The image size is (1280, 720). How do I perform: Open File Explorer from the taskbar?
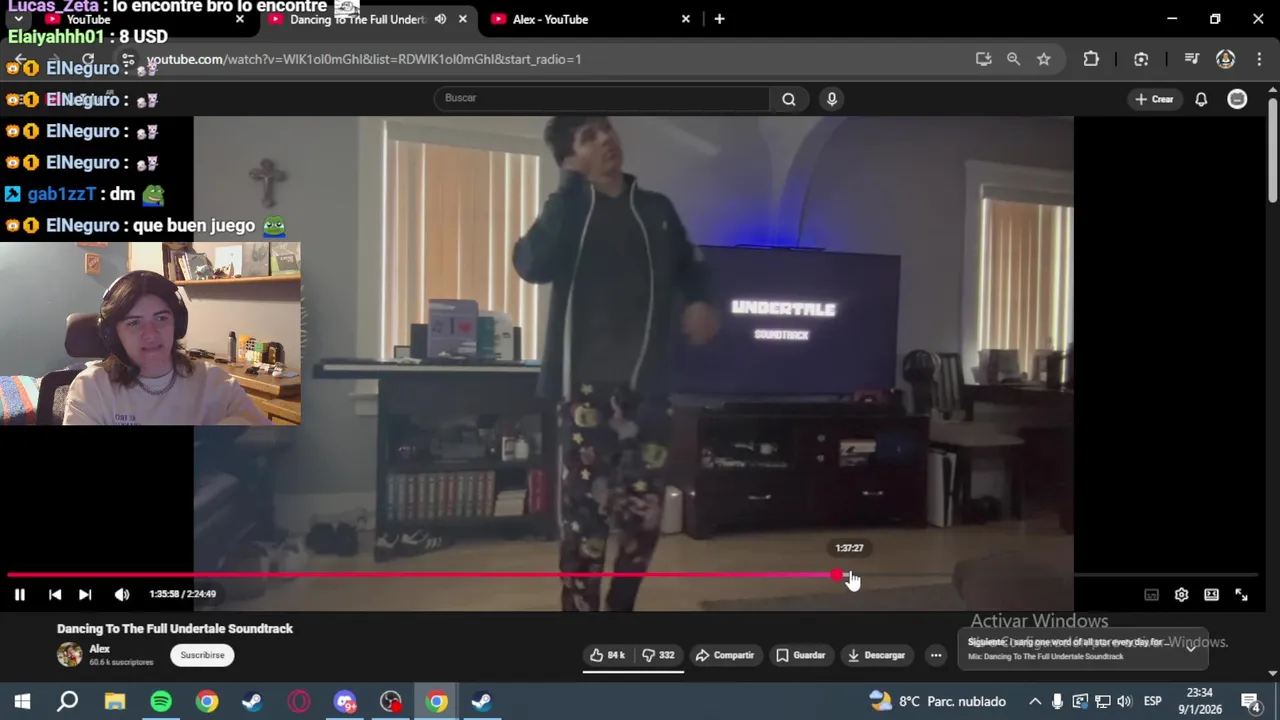115,701
